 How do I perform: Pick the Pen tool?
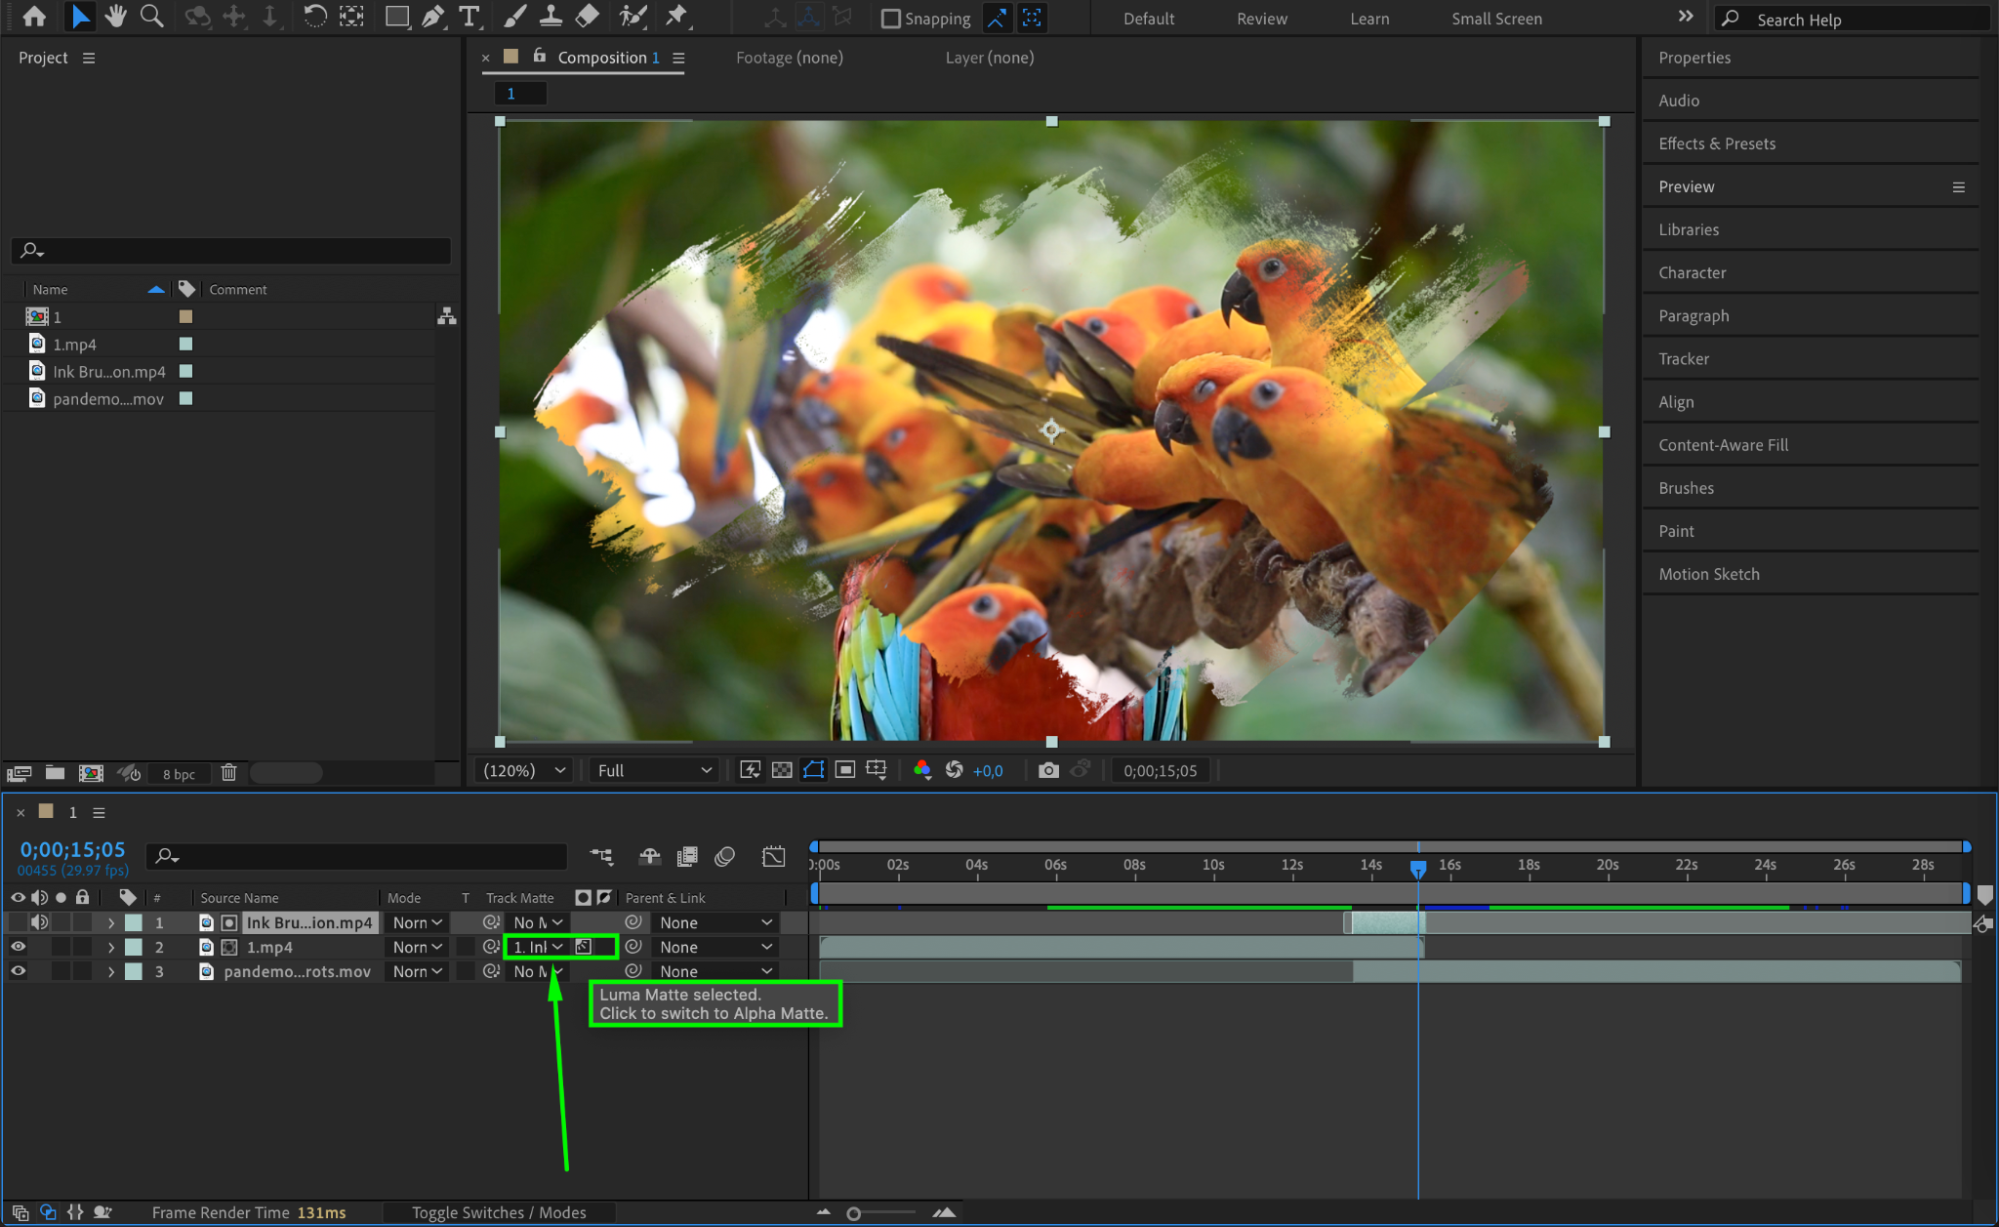point(432,16)
